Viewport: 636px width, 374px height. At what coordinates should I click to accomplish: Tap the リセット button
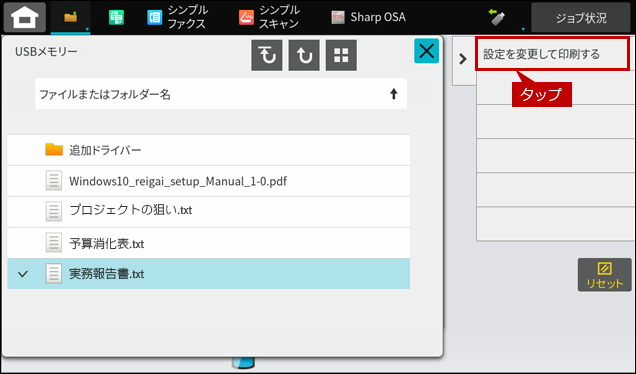click(x=604, y=275)
